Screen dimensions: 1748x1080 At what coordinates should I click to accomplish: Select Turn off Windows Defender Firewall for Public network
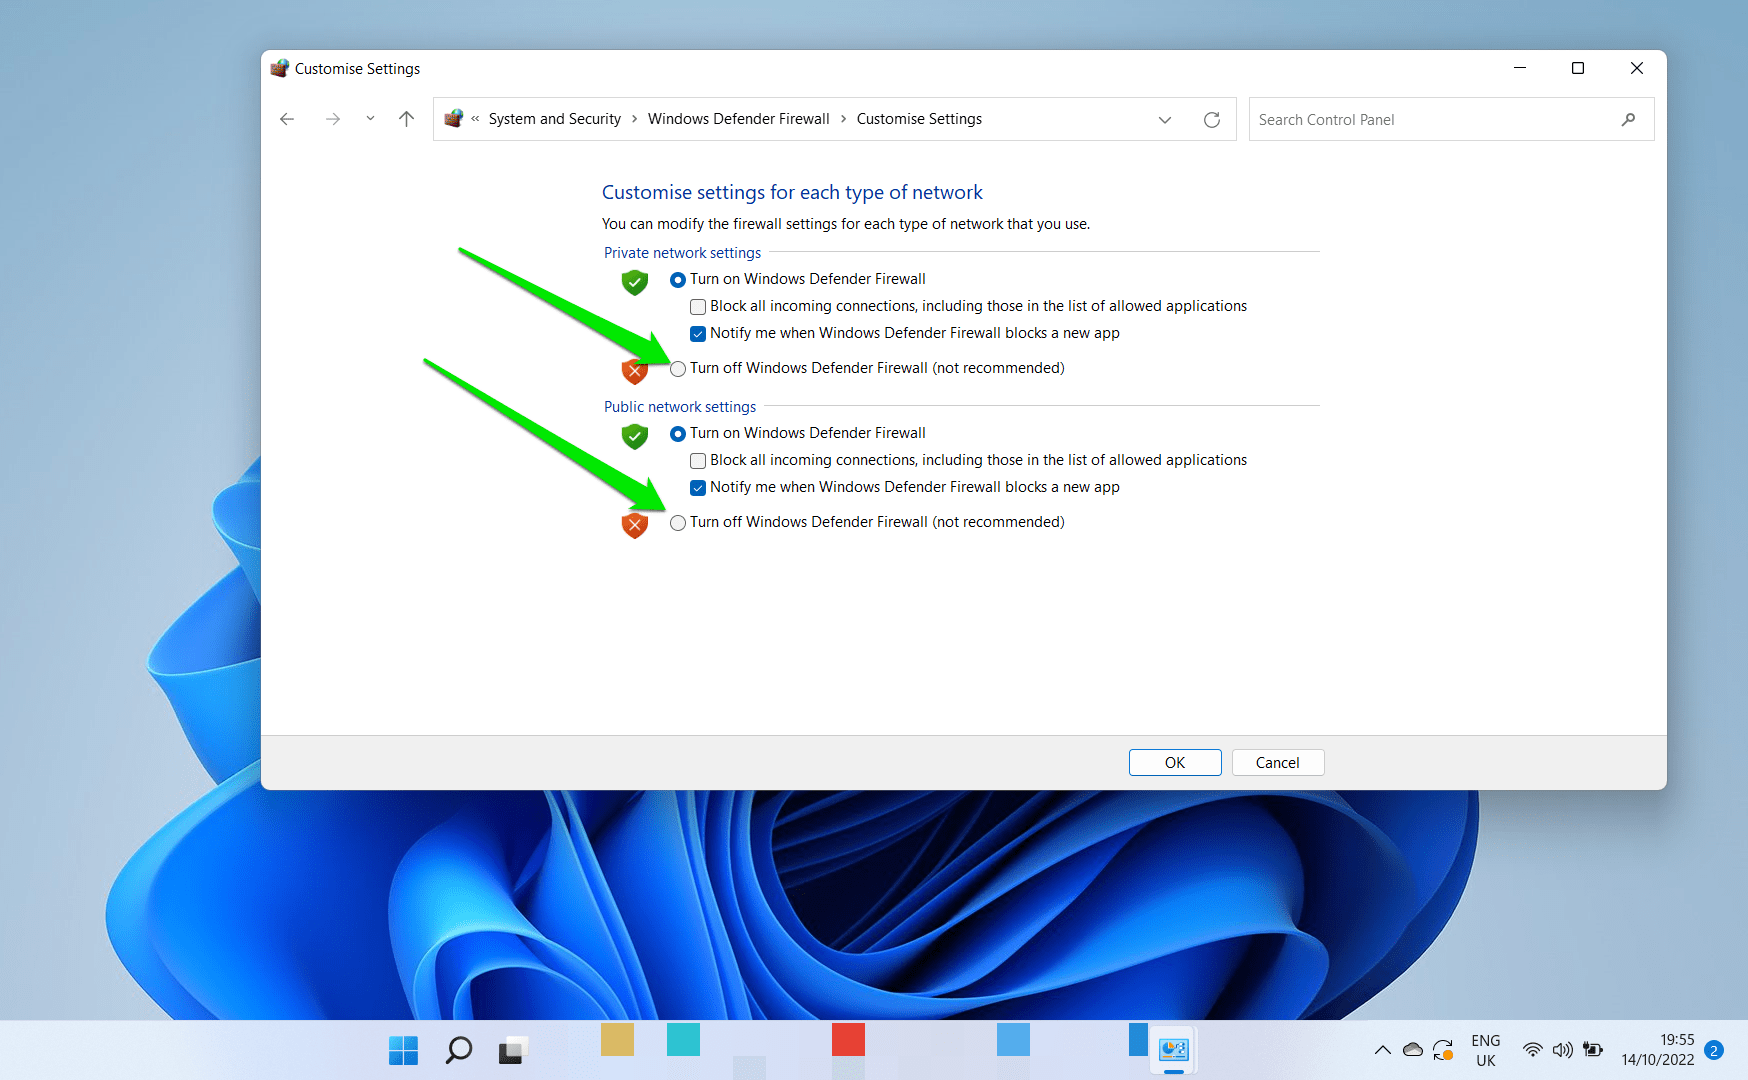[678, 523]
